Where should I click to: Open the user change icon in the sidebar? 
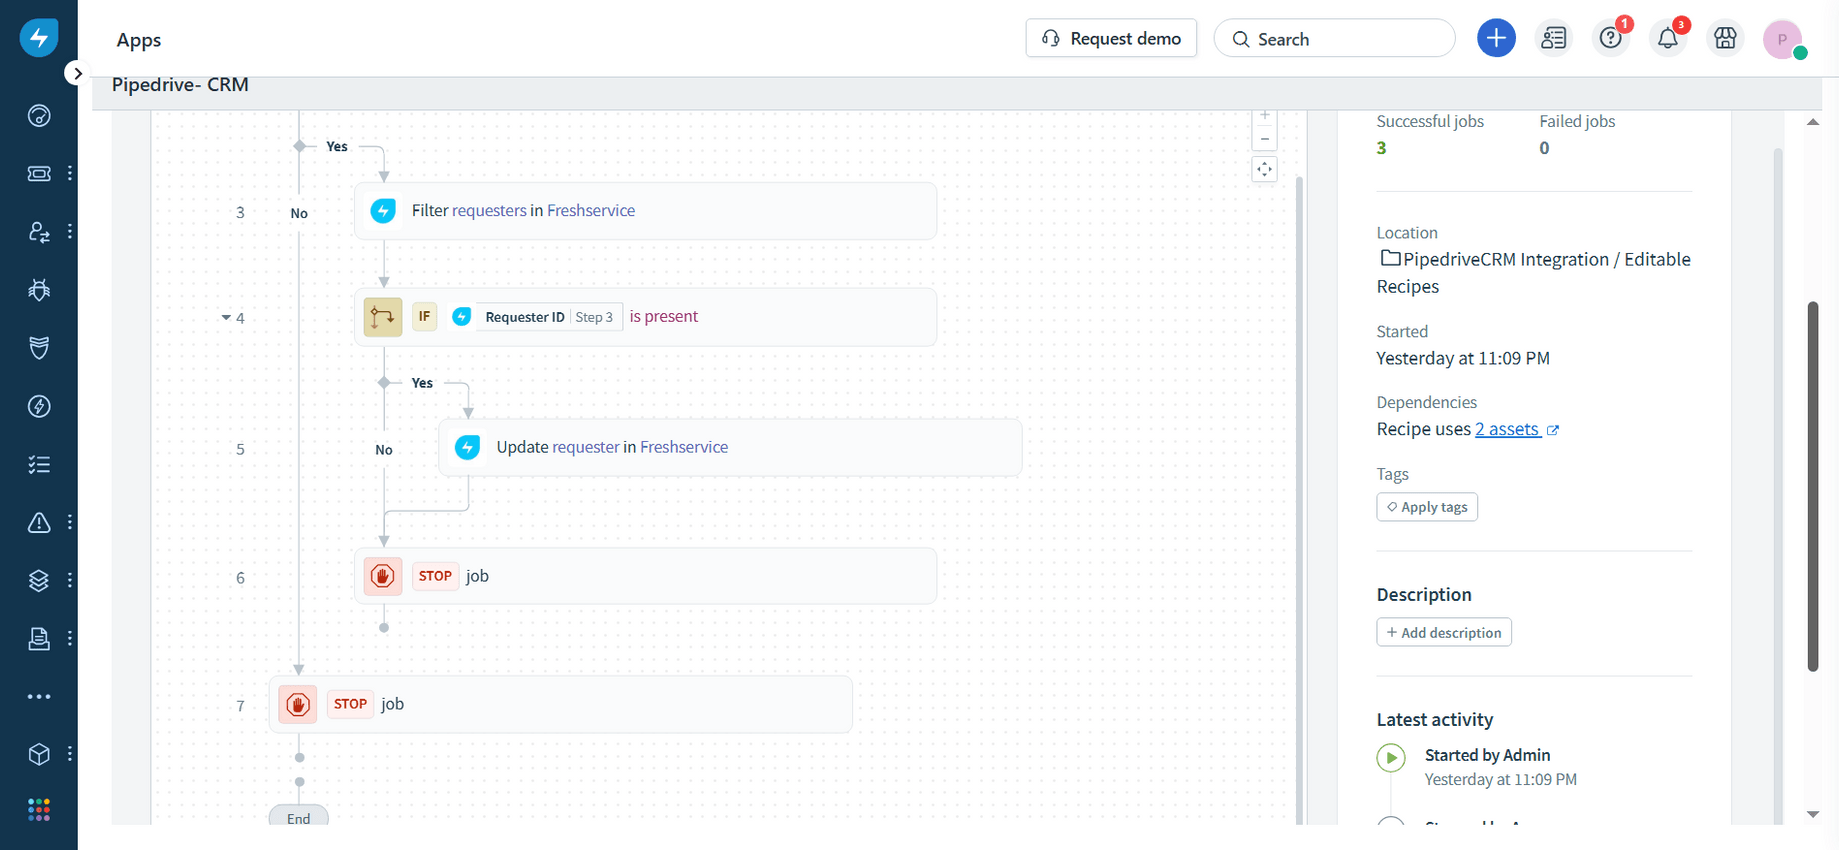[39, 232]
